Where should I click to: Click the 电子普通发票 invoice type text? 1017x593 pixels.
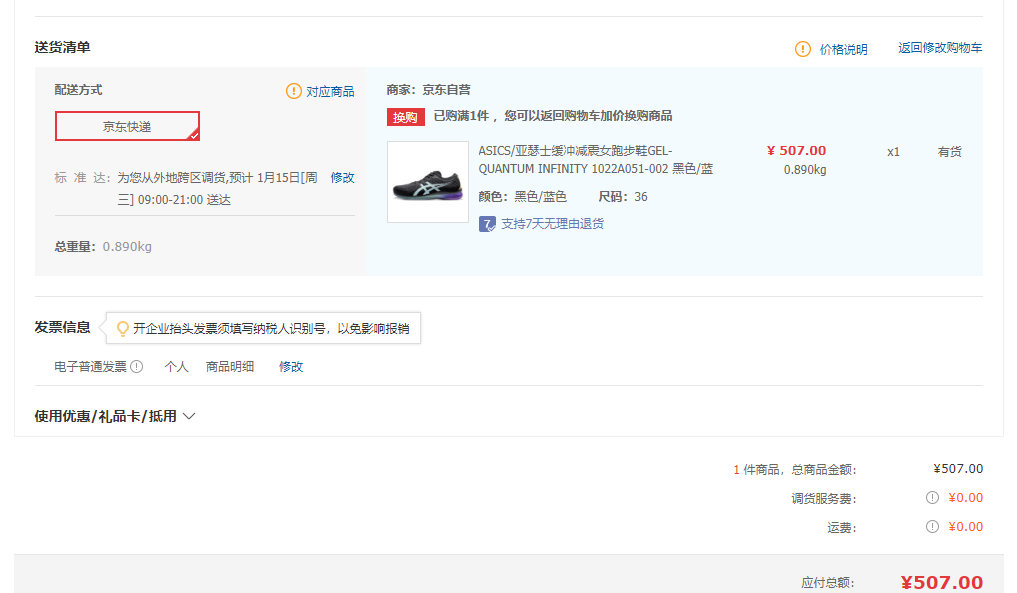tap(90, 367)
